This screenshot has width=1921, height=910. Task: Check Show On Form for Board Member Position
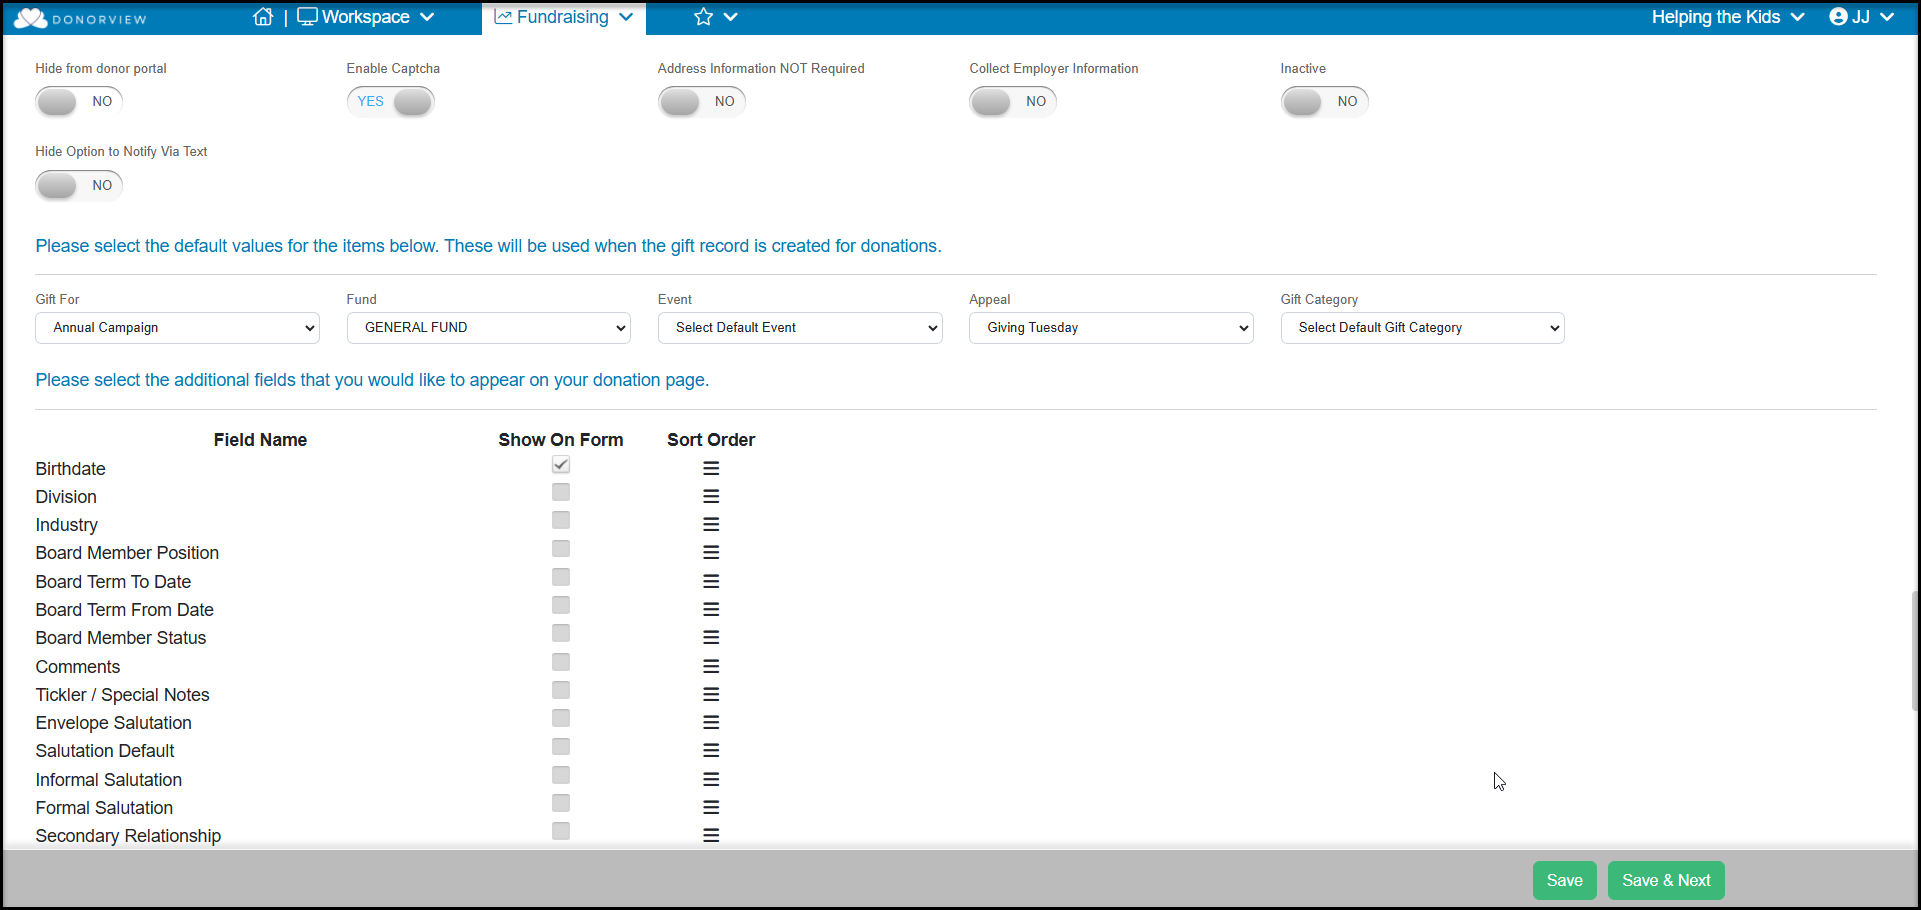(561, 549)
